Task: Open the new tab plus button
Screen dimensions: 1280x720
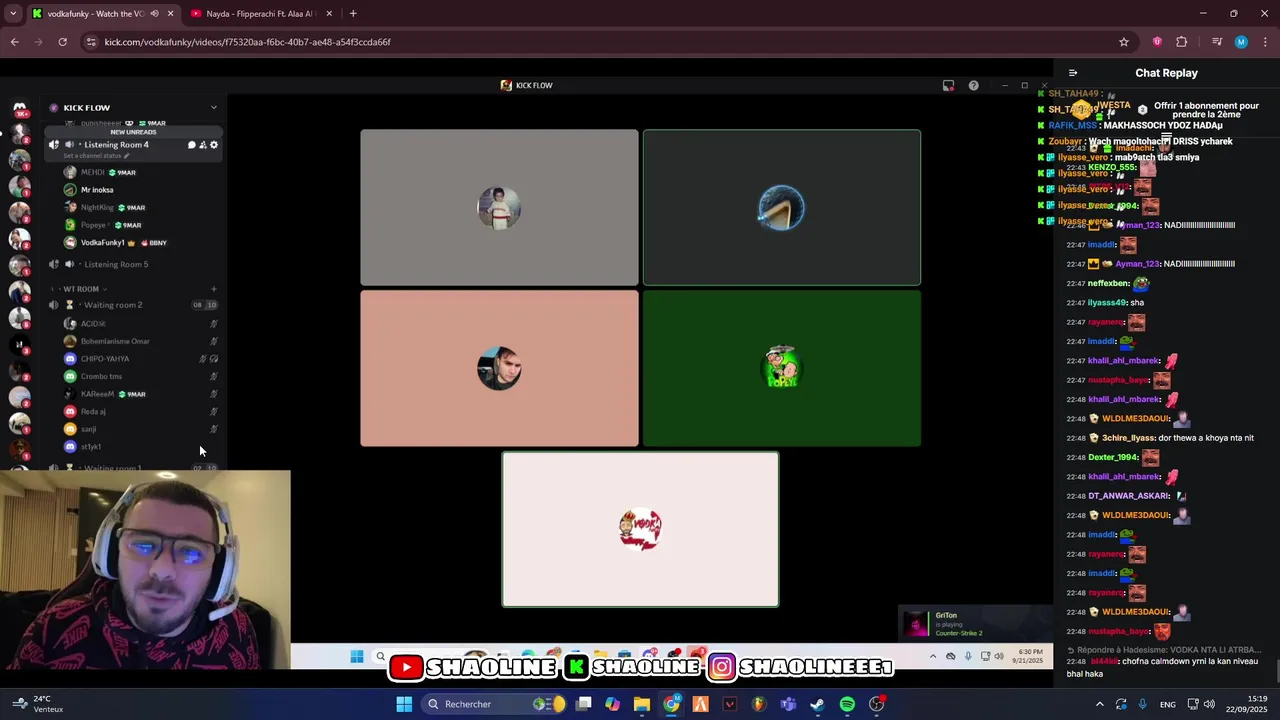Action: pos(353,13)
